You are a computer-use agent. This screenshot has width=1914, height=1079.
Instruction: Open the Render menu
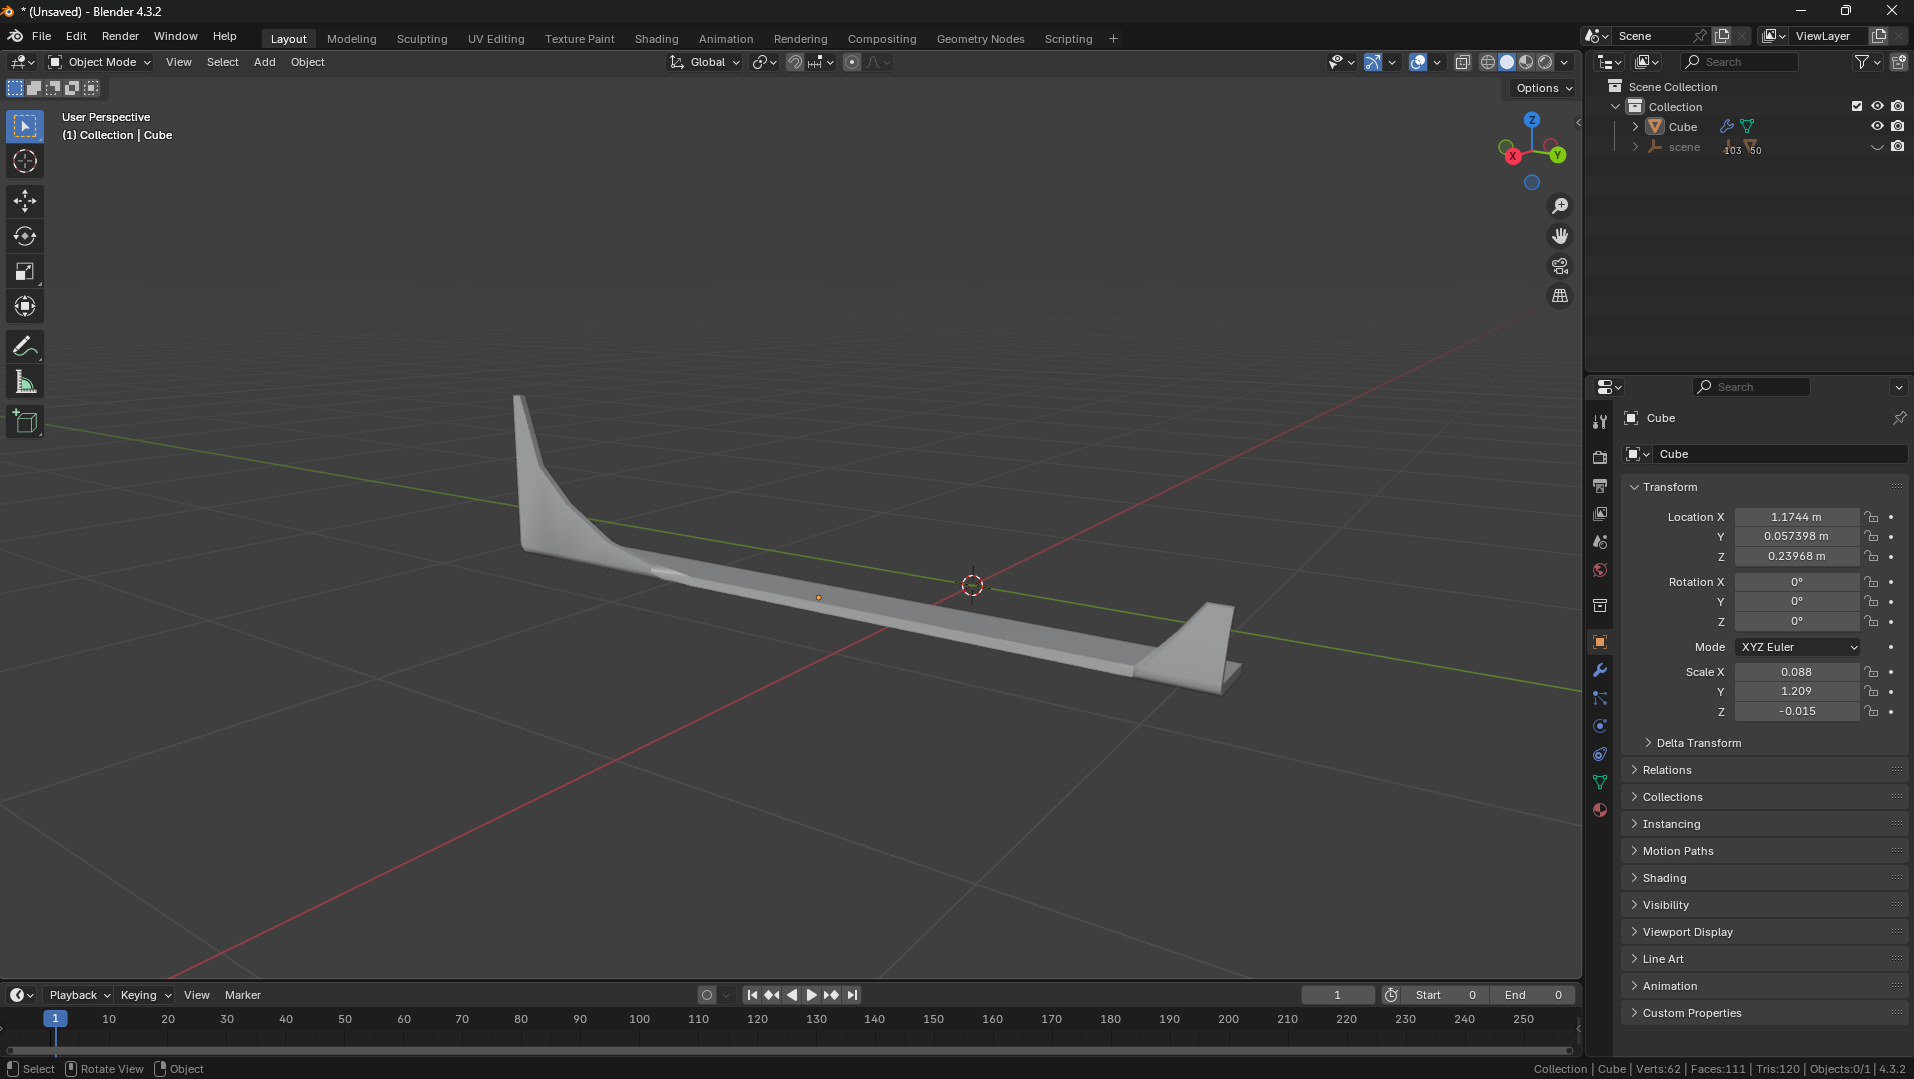tap(120, 36)
